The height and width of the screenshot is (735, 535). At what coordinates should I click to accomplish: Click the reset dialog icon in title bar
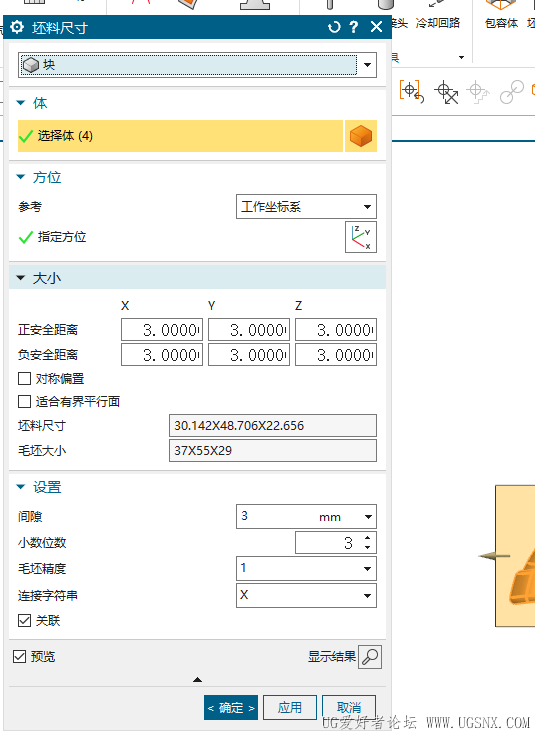coord(334,27)
